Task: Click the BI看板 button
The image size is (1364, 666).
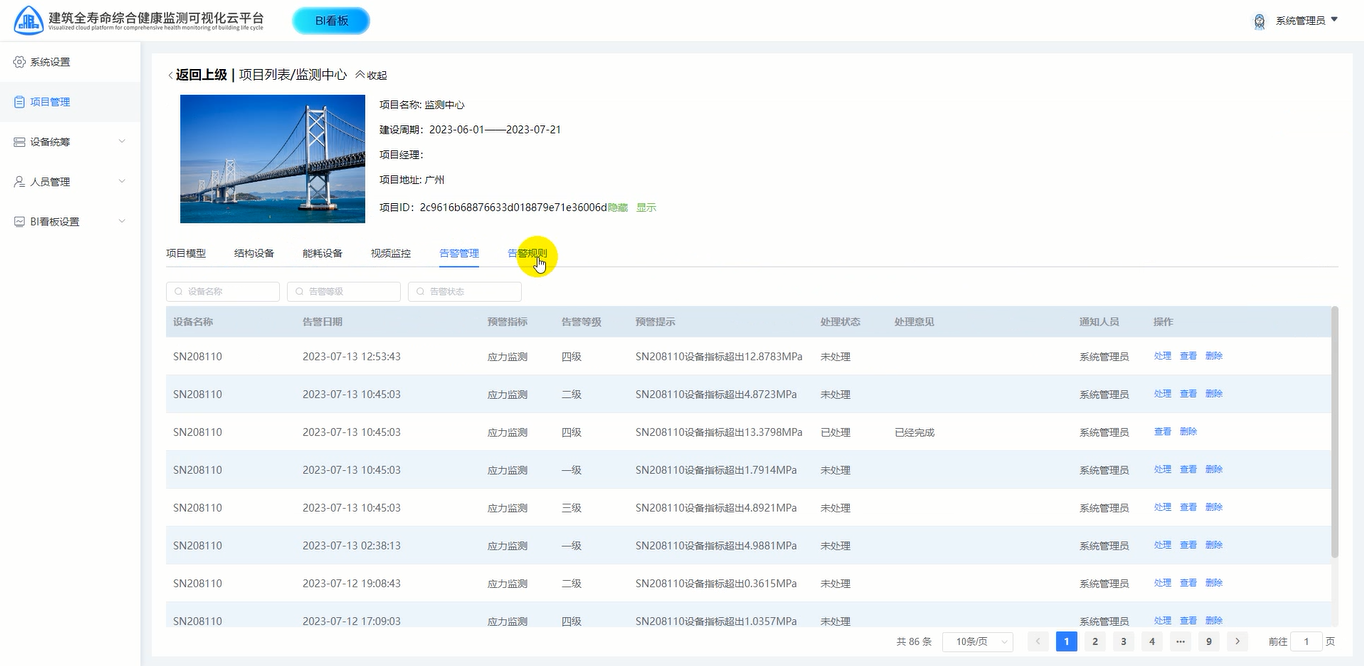Action: 331,20
